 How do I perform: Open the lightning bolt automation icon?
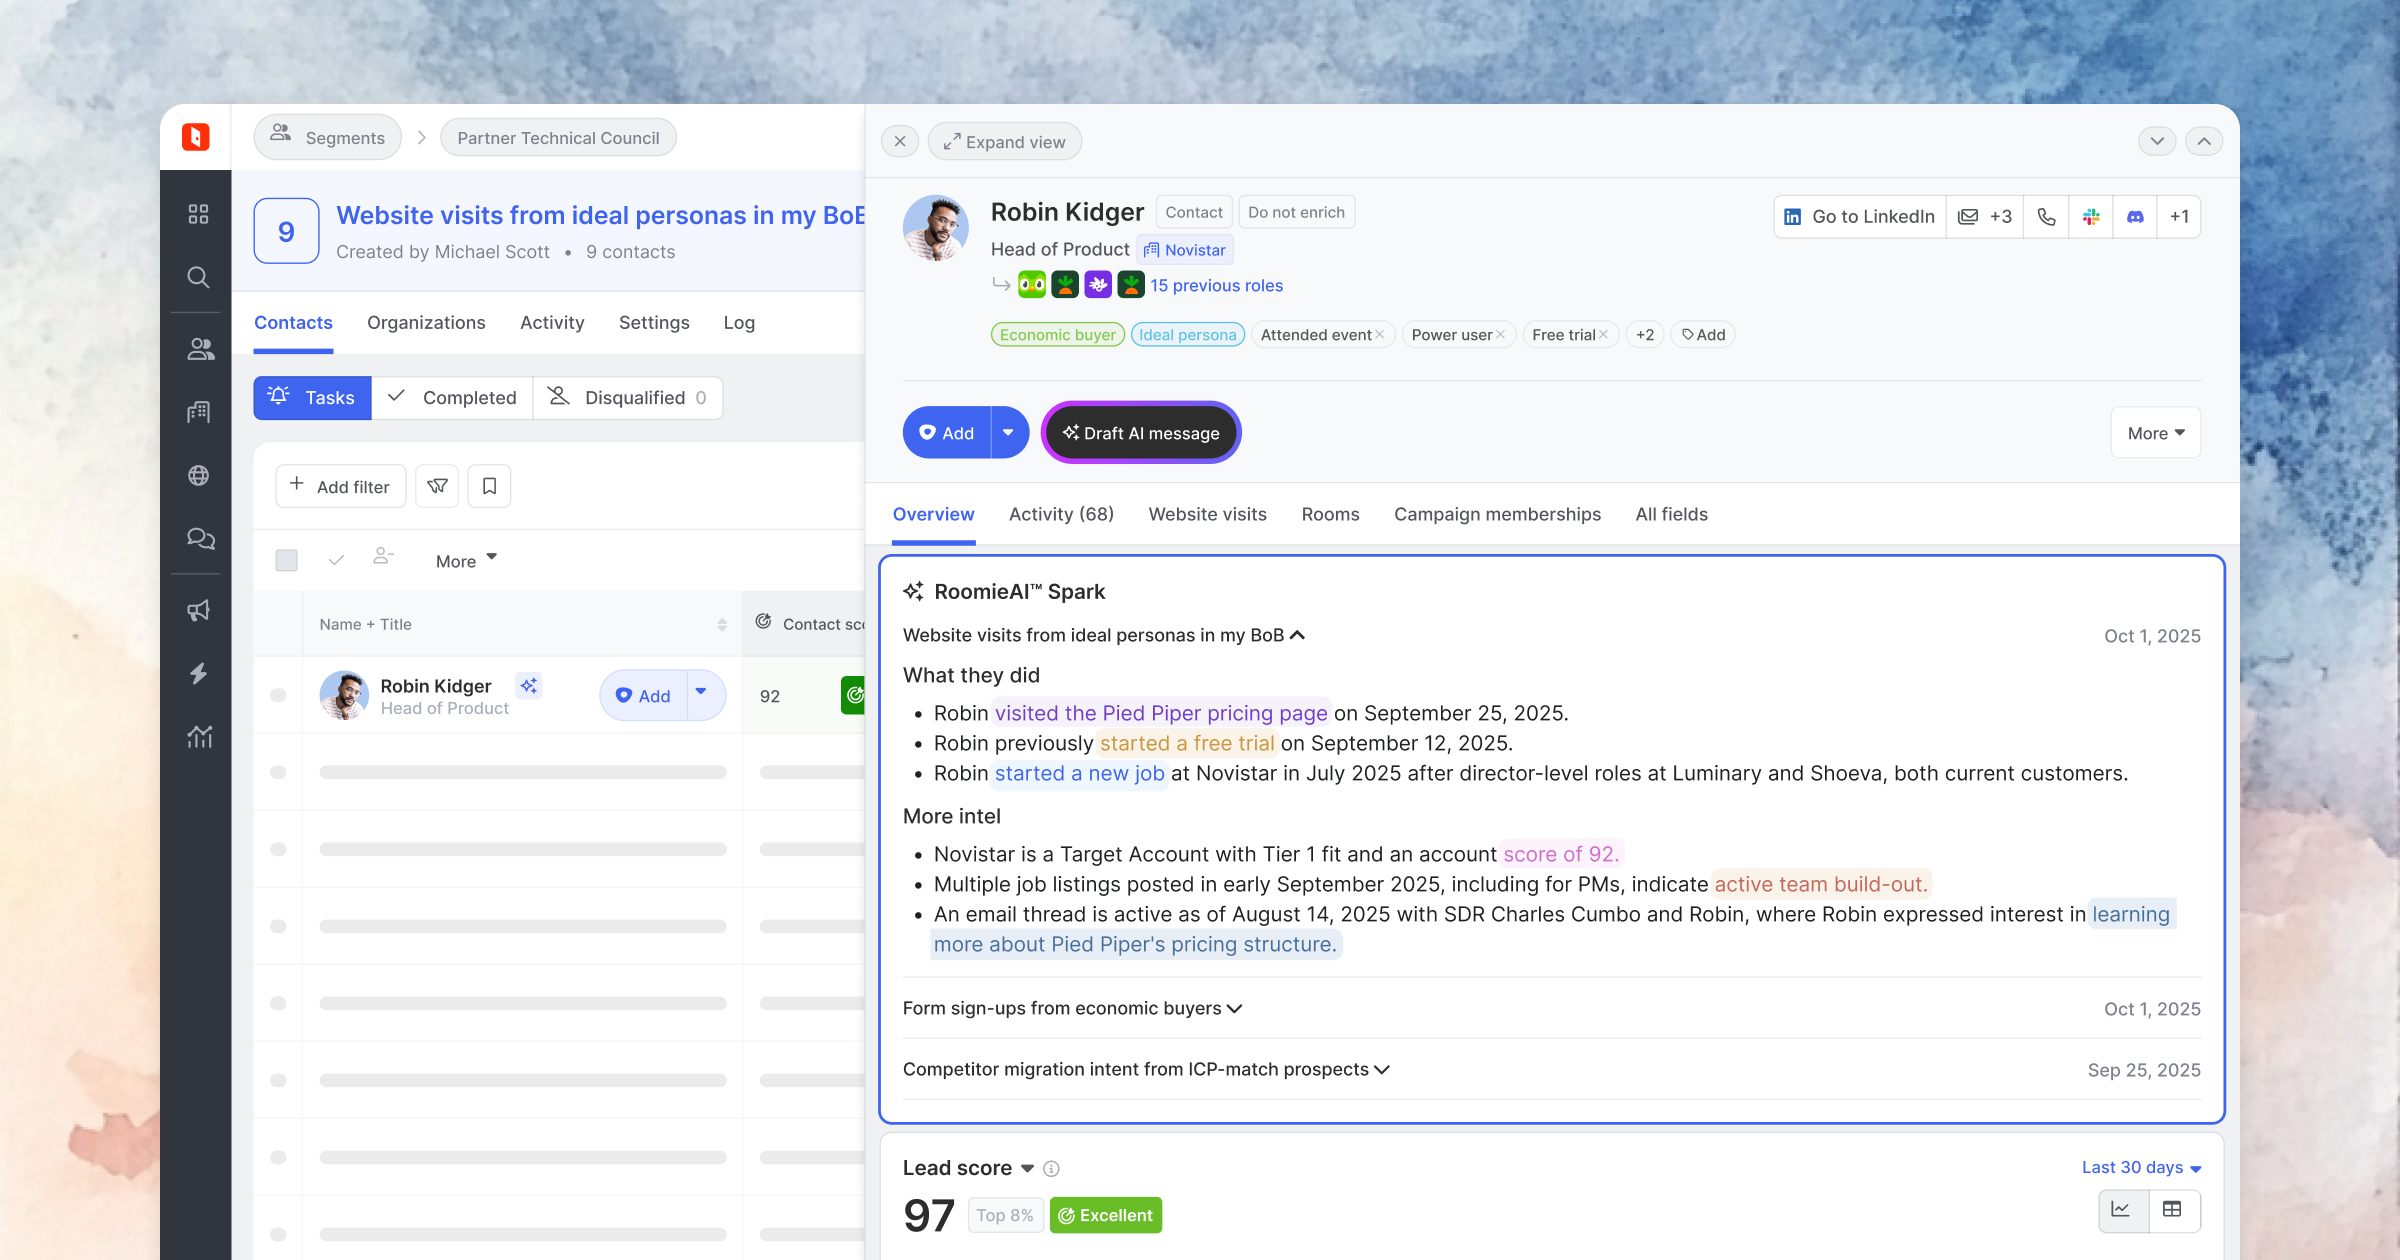tap(198, 674)
